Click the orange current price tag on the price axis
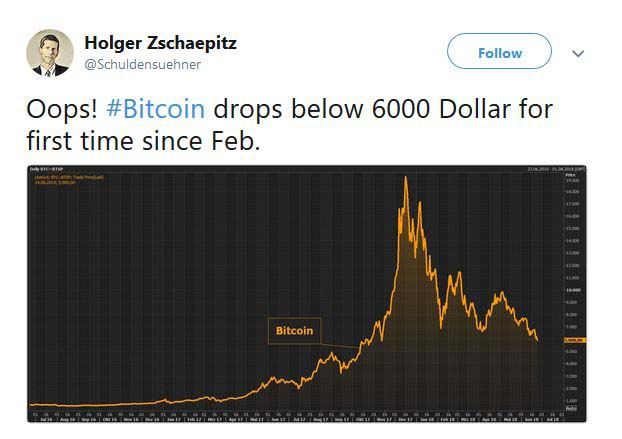Viewport: 622px width, 439px height. point(573,340)
